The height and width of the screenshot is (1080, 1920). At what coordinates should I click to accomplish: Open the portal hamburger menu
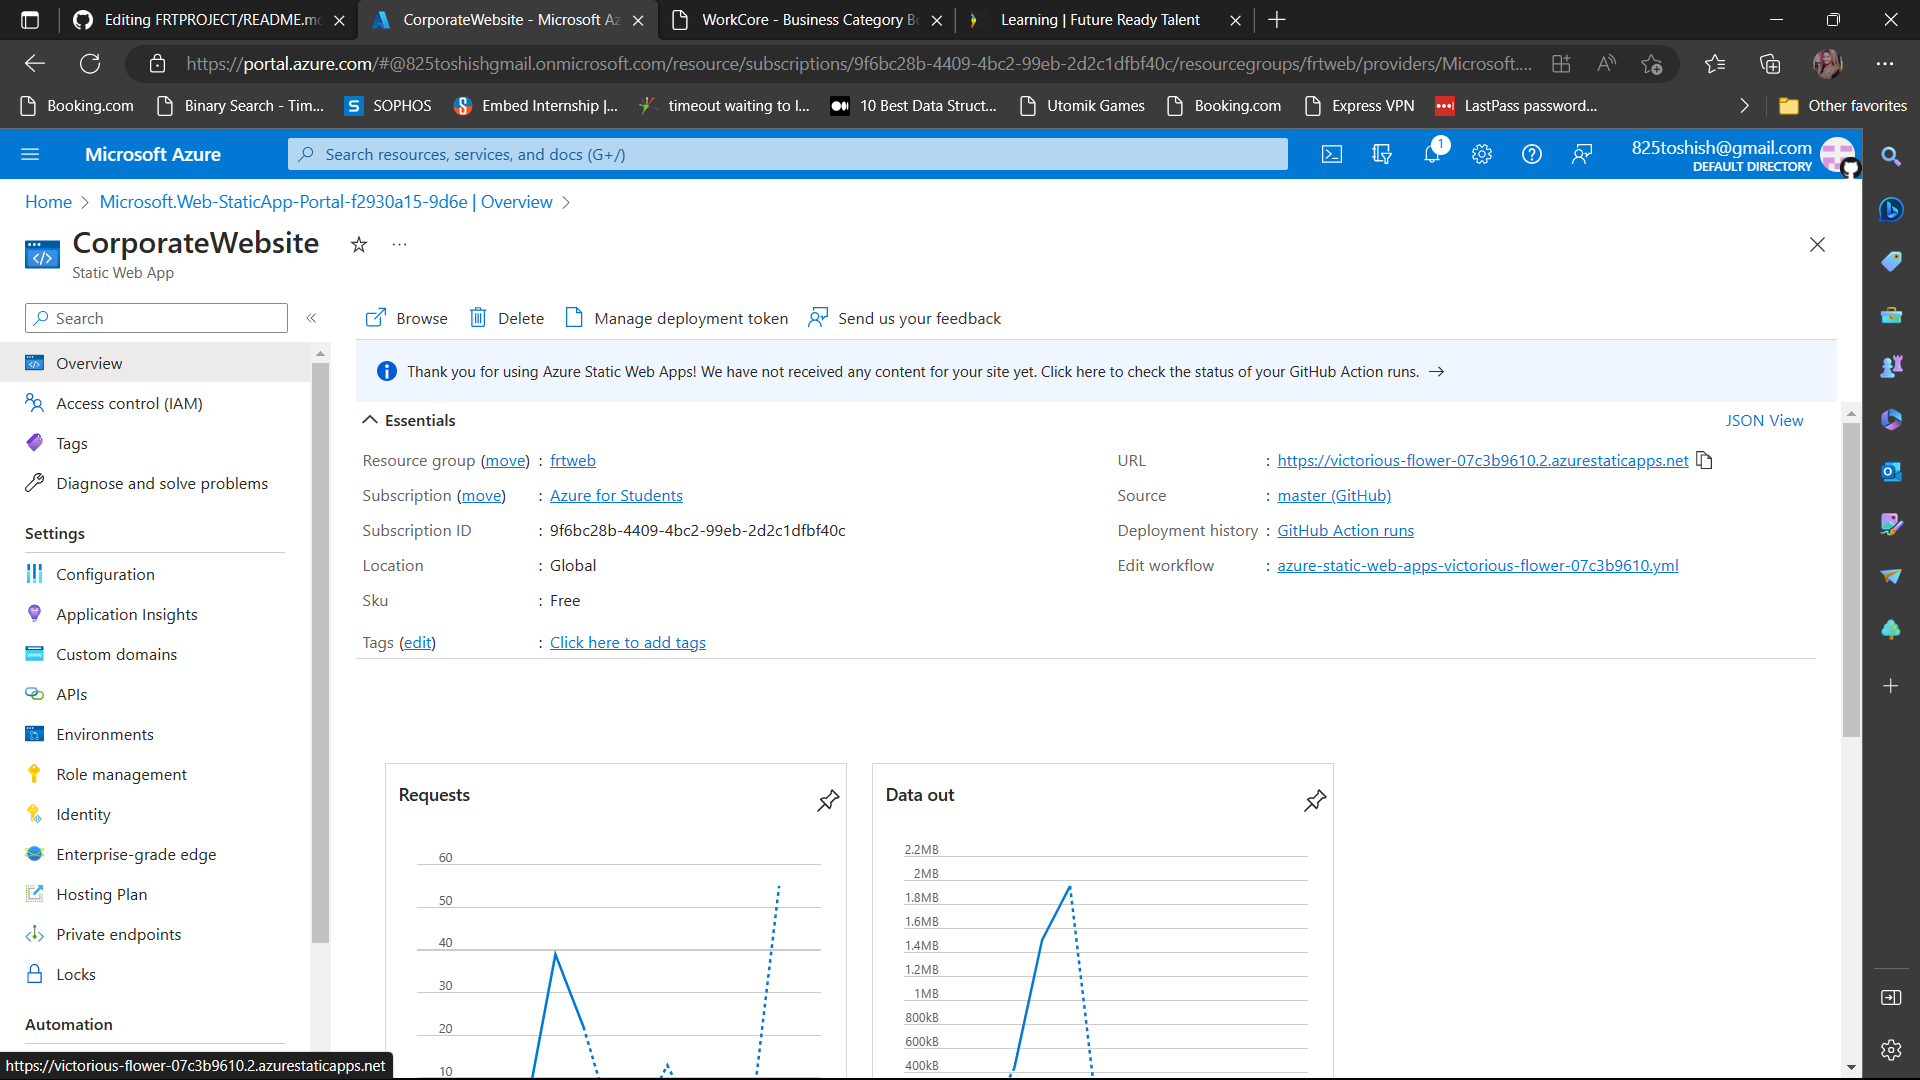(31, 154)
